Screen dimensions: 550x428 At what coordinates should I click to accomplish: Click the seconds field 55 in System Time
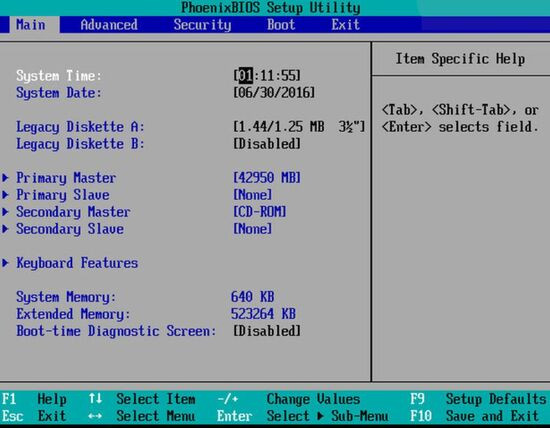pos(288,75)
